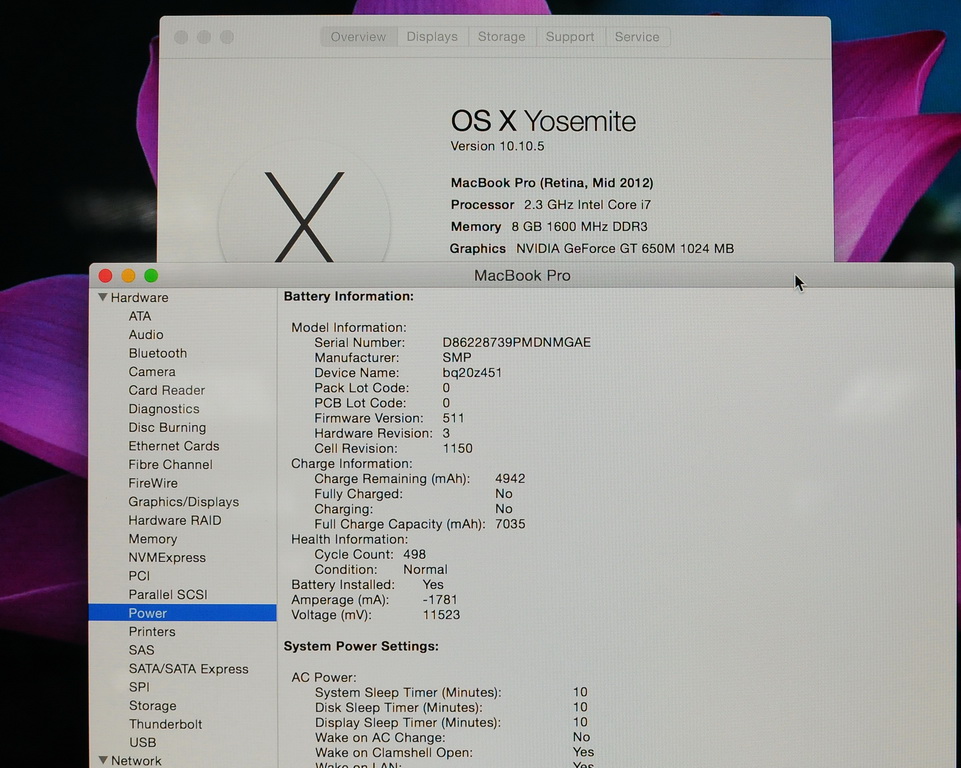Screen dimensions: 961x768
Task: Select Printers in the sidebar
Action: pos(152,632)
